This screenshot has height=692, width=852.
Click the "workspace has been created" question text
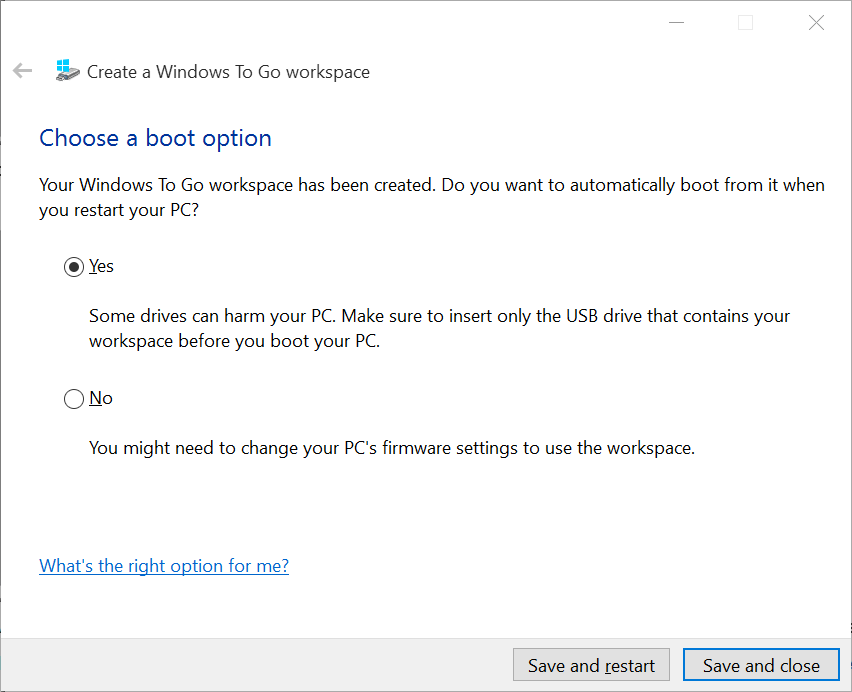[431, 185]
